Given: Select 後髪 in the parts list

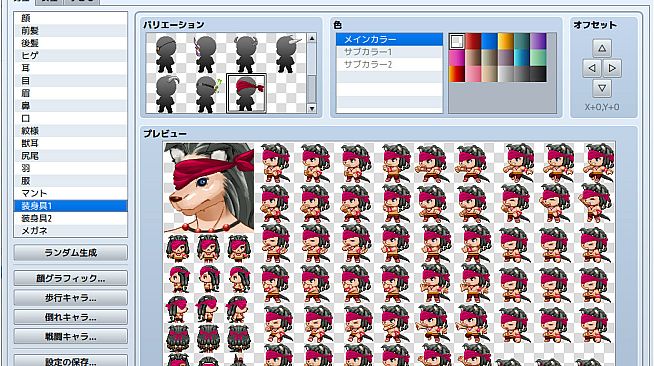Looking at the screenshot, I should (x=70, y=43).
